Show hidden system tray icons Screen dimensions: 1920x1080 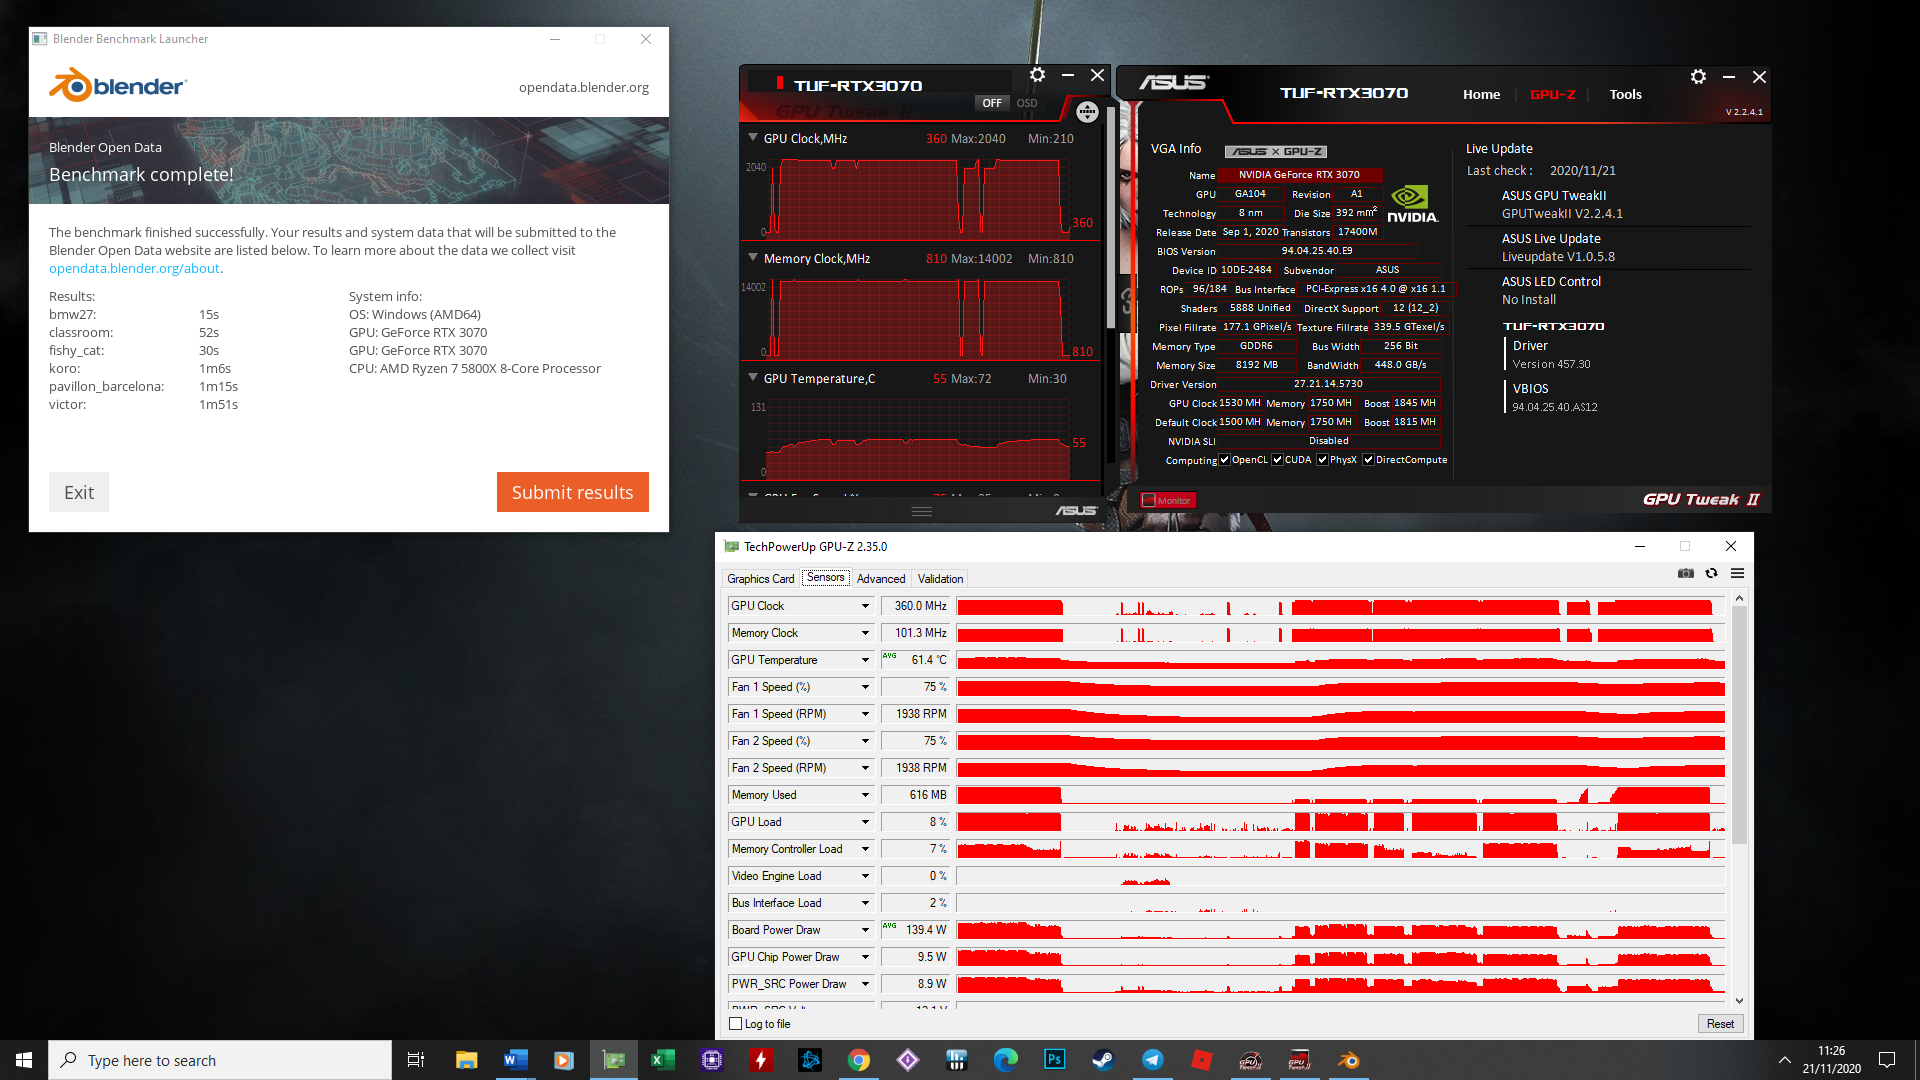tap(1784, 1060)
